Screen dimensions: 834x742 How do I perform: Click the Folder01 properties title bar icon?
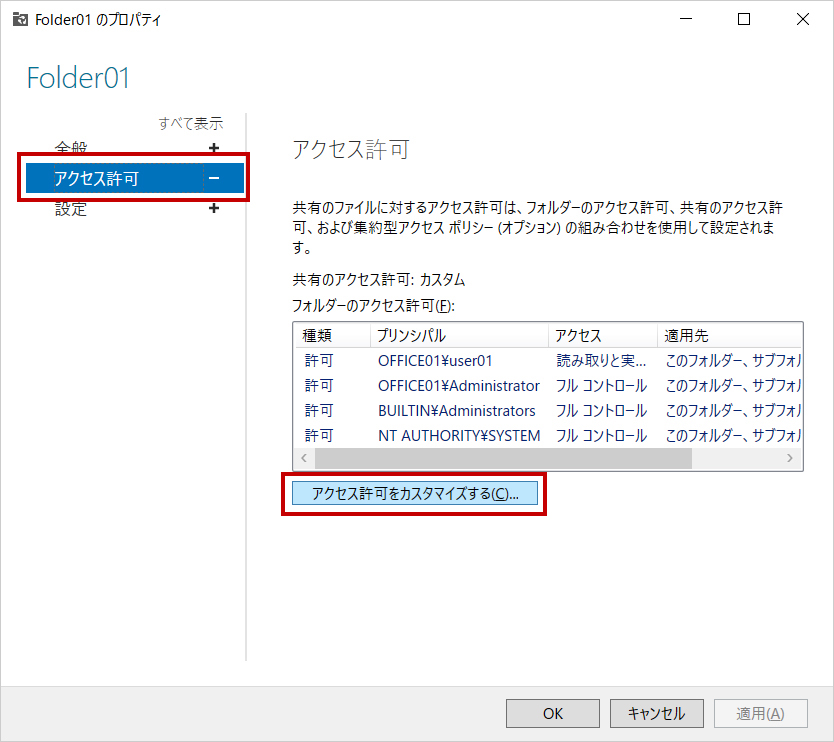point(19,19)
